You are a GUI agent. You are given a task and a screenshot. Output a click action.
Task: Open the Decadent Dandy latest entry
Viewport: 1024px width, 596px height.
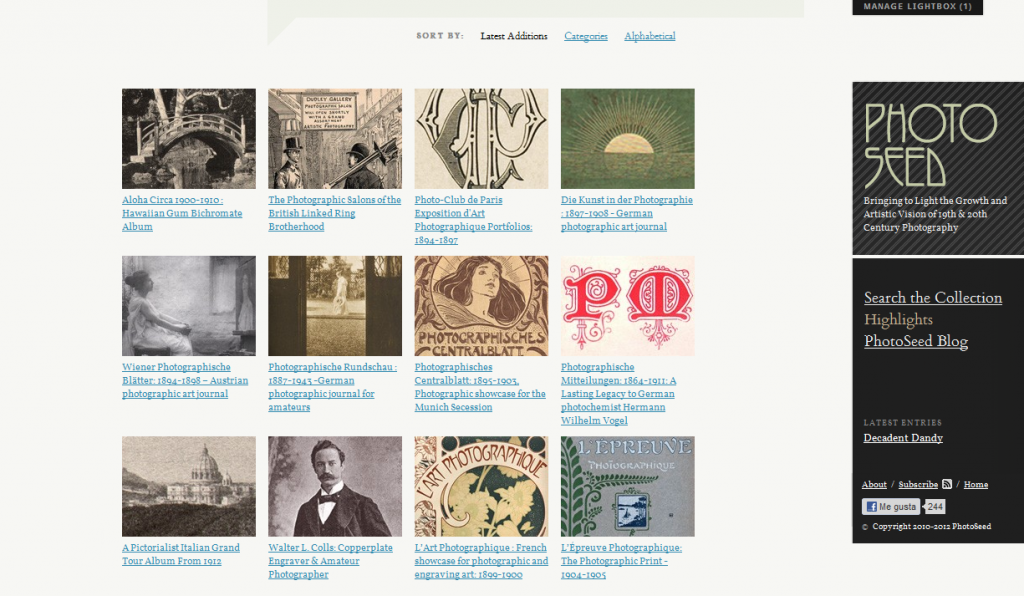(x=903, y=438)
